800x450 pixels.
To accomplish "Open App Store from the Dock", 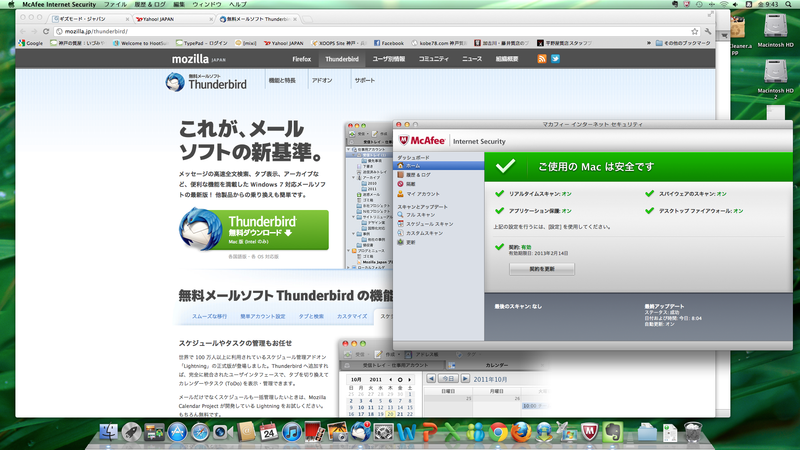I will (177, 432).
